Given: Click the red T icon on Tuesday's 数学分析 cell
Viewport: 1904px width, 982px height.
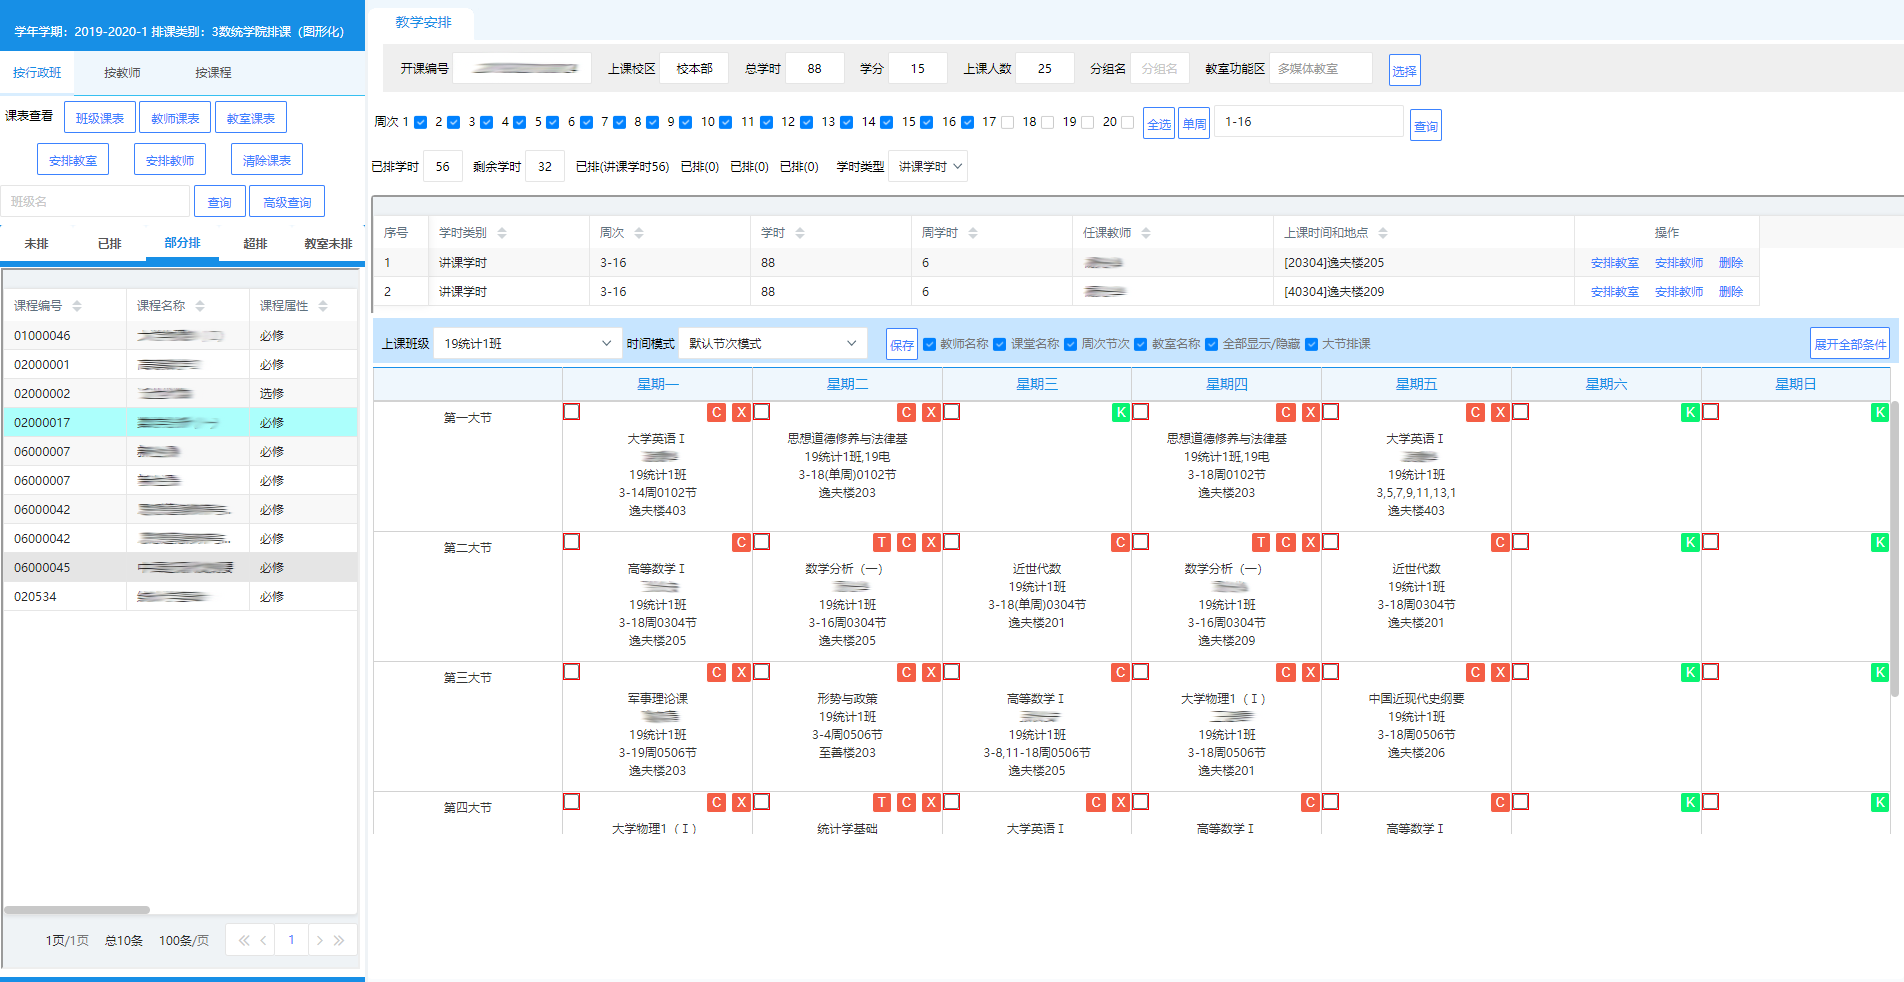Looking at the screenshot, I should click(881, 542).
